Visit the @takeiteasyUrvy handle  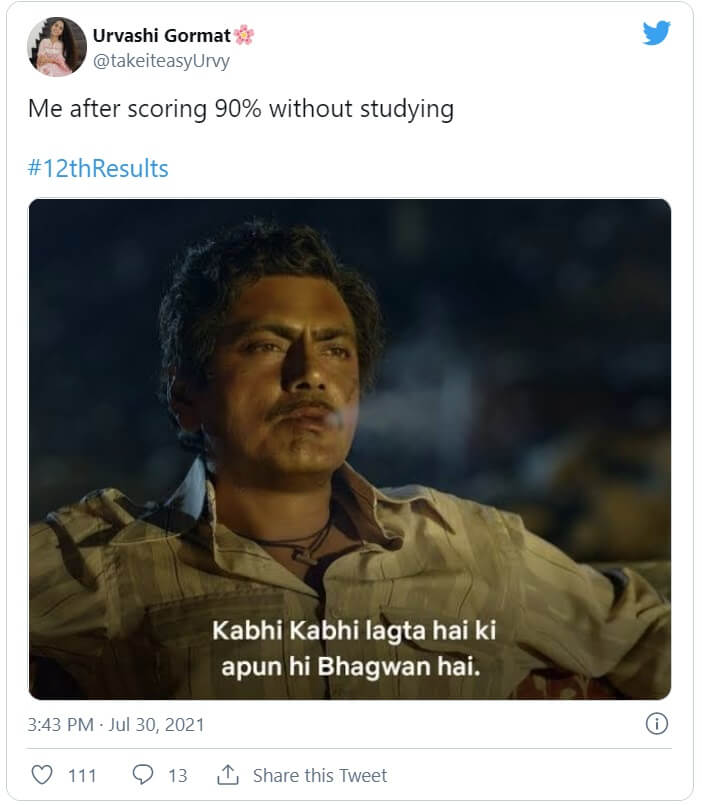tap(161, 60)
